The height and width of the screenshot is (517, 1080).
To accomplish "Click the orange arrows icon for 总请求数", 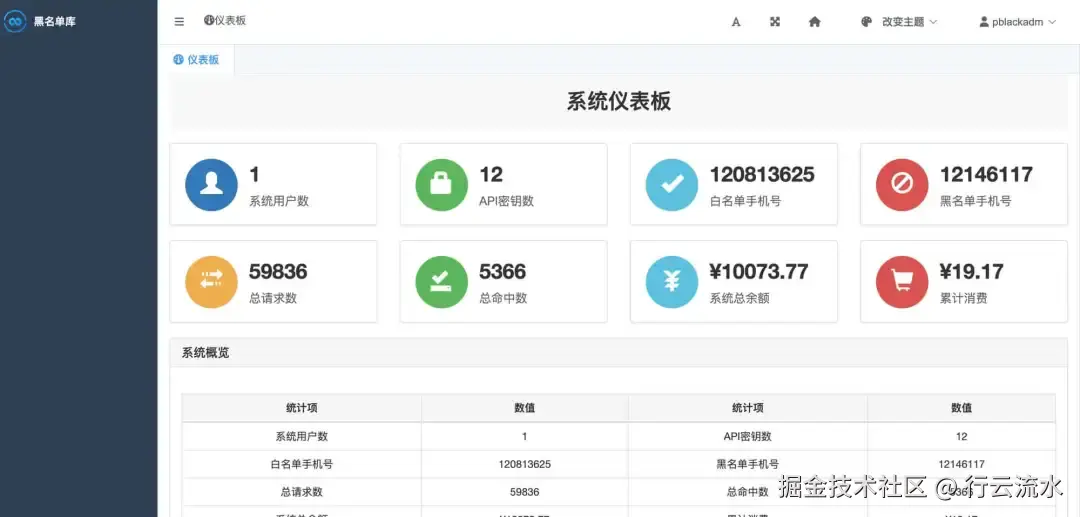I will click(211, 282).
